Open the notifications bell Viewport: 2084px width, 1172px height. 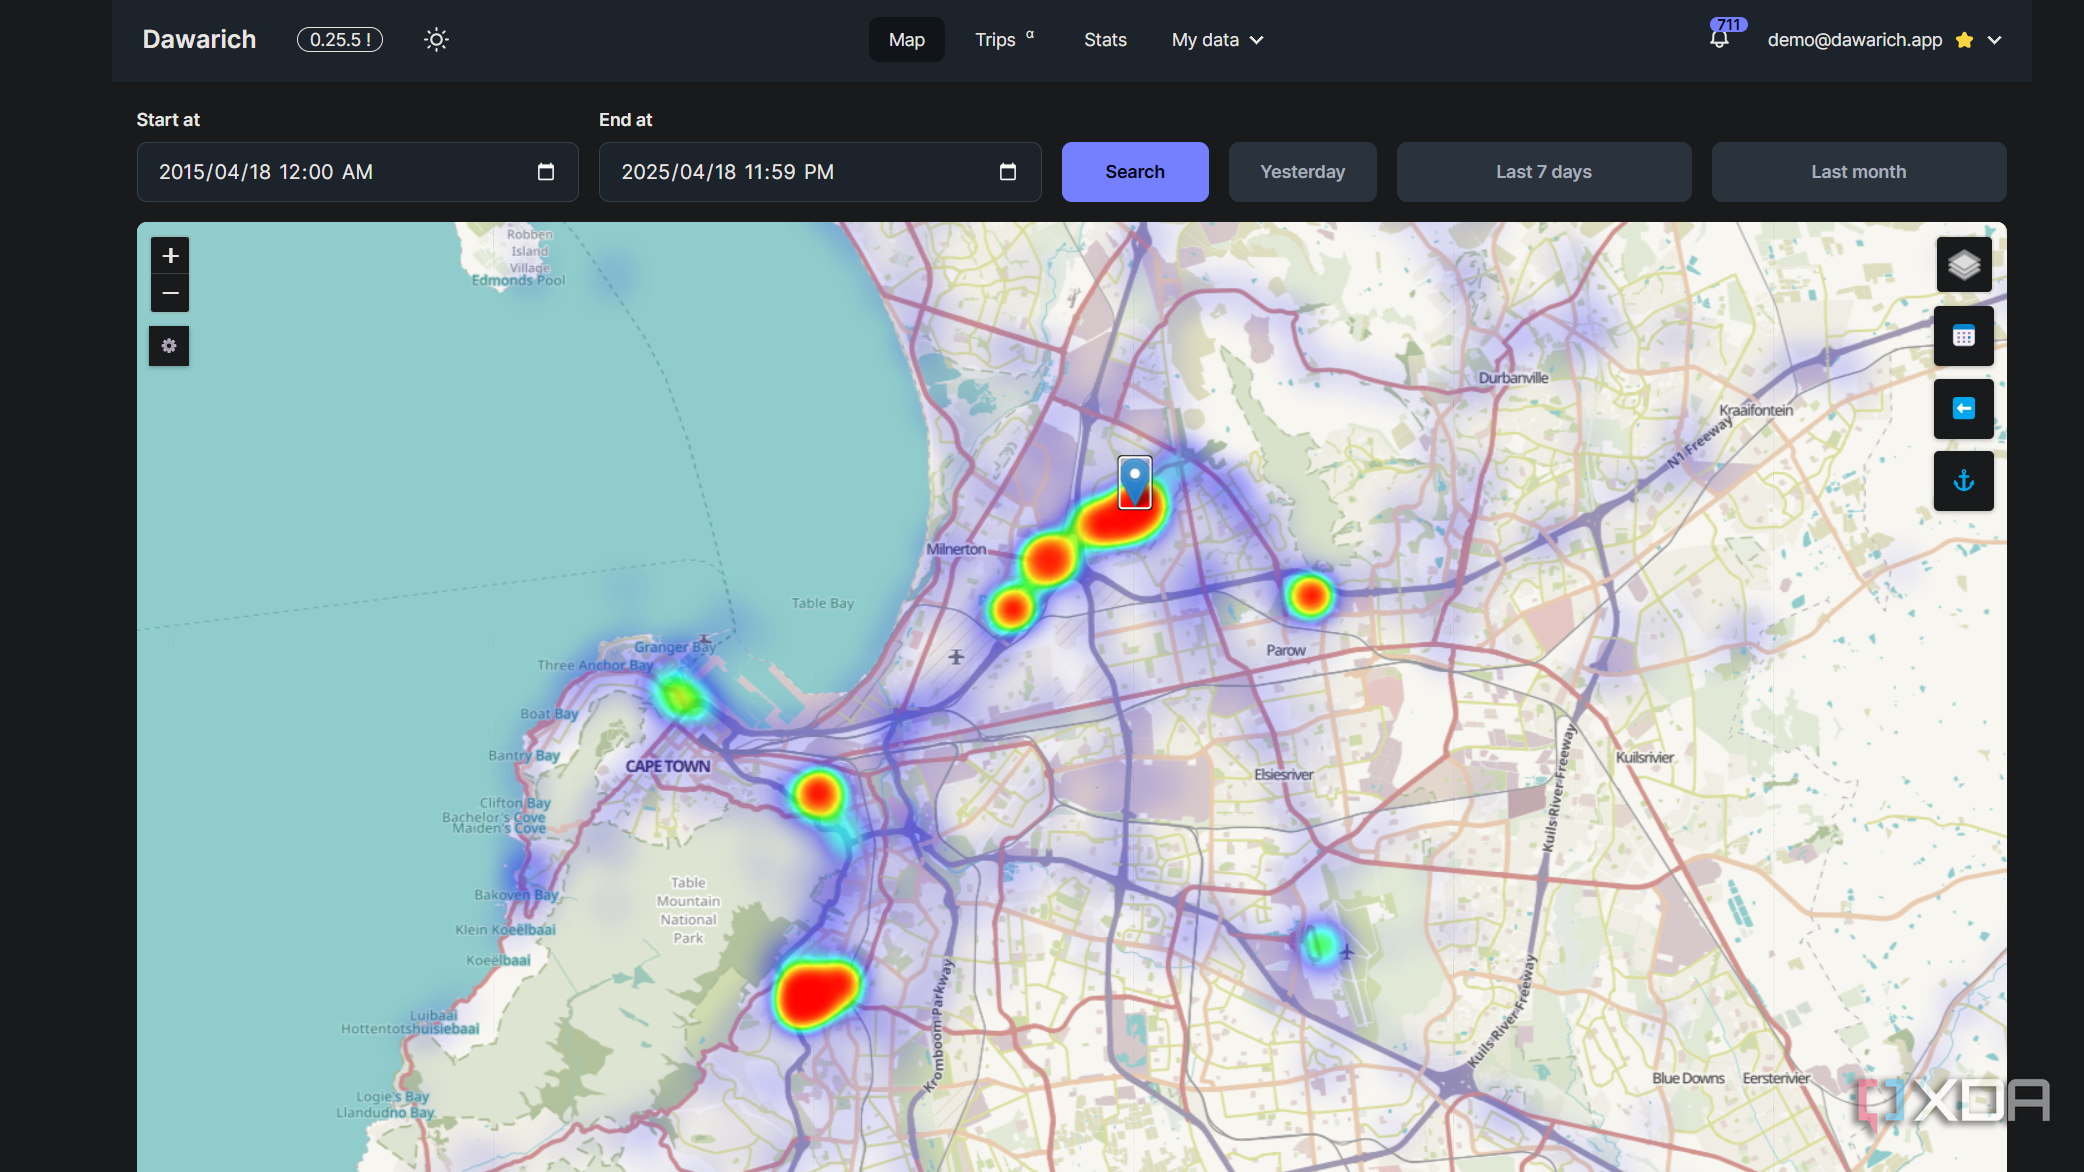coord(1719,41)
